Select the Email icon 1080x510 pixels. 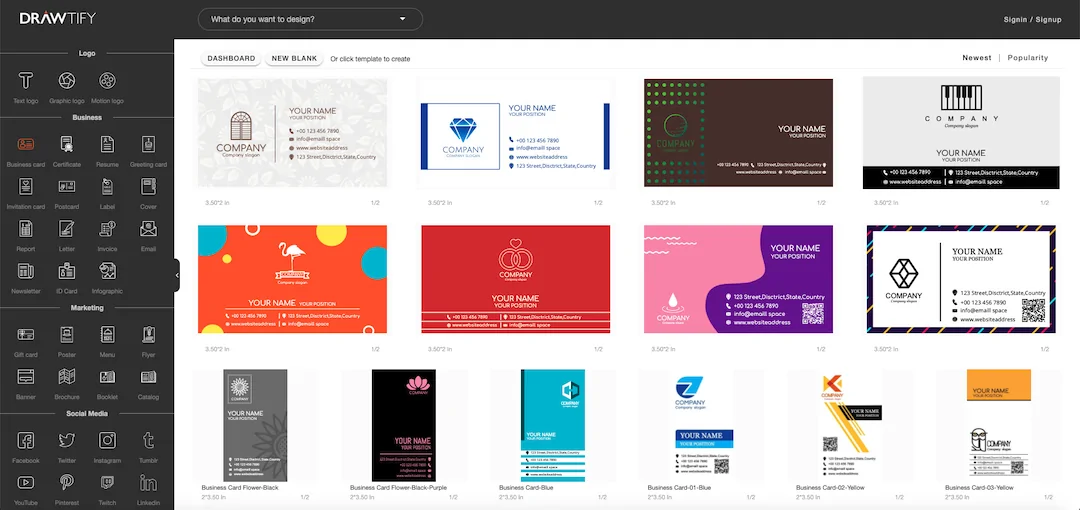tap(148, 228)
